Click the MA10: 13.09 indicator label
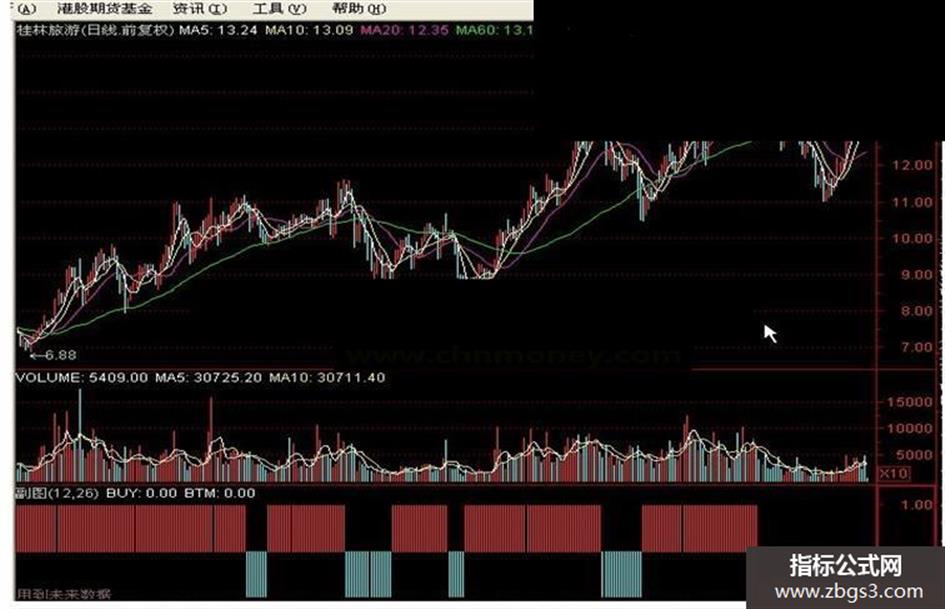The image size is (945, 609). (x=309, y=30)
